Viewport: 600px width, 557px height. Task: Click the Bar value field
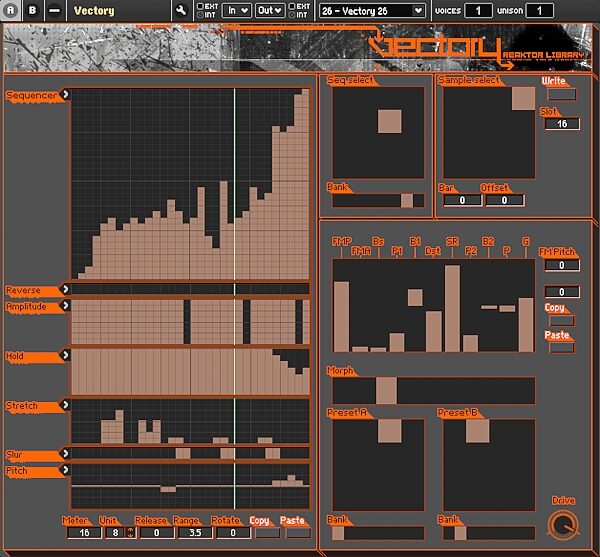[462, 200]
